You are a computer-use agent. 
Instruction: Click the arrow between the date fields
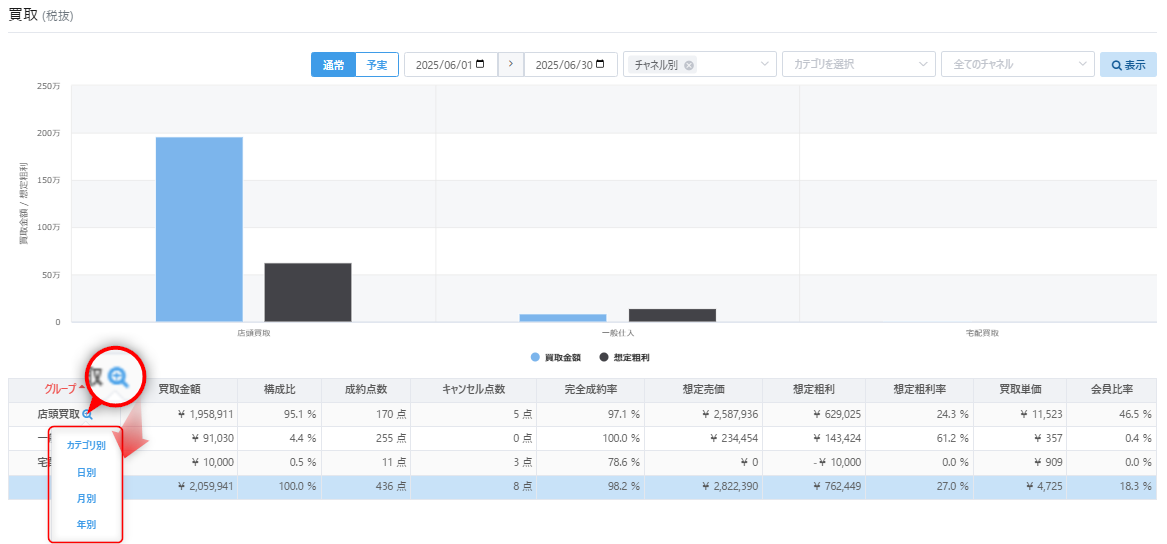pos(510,65)
